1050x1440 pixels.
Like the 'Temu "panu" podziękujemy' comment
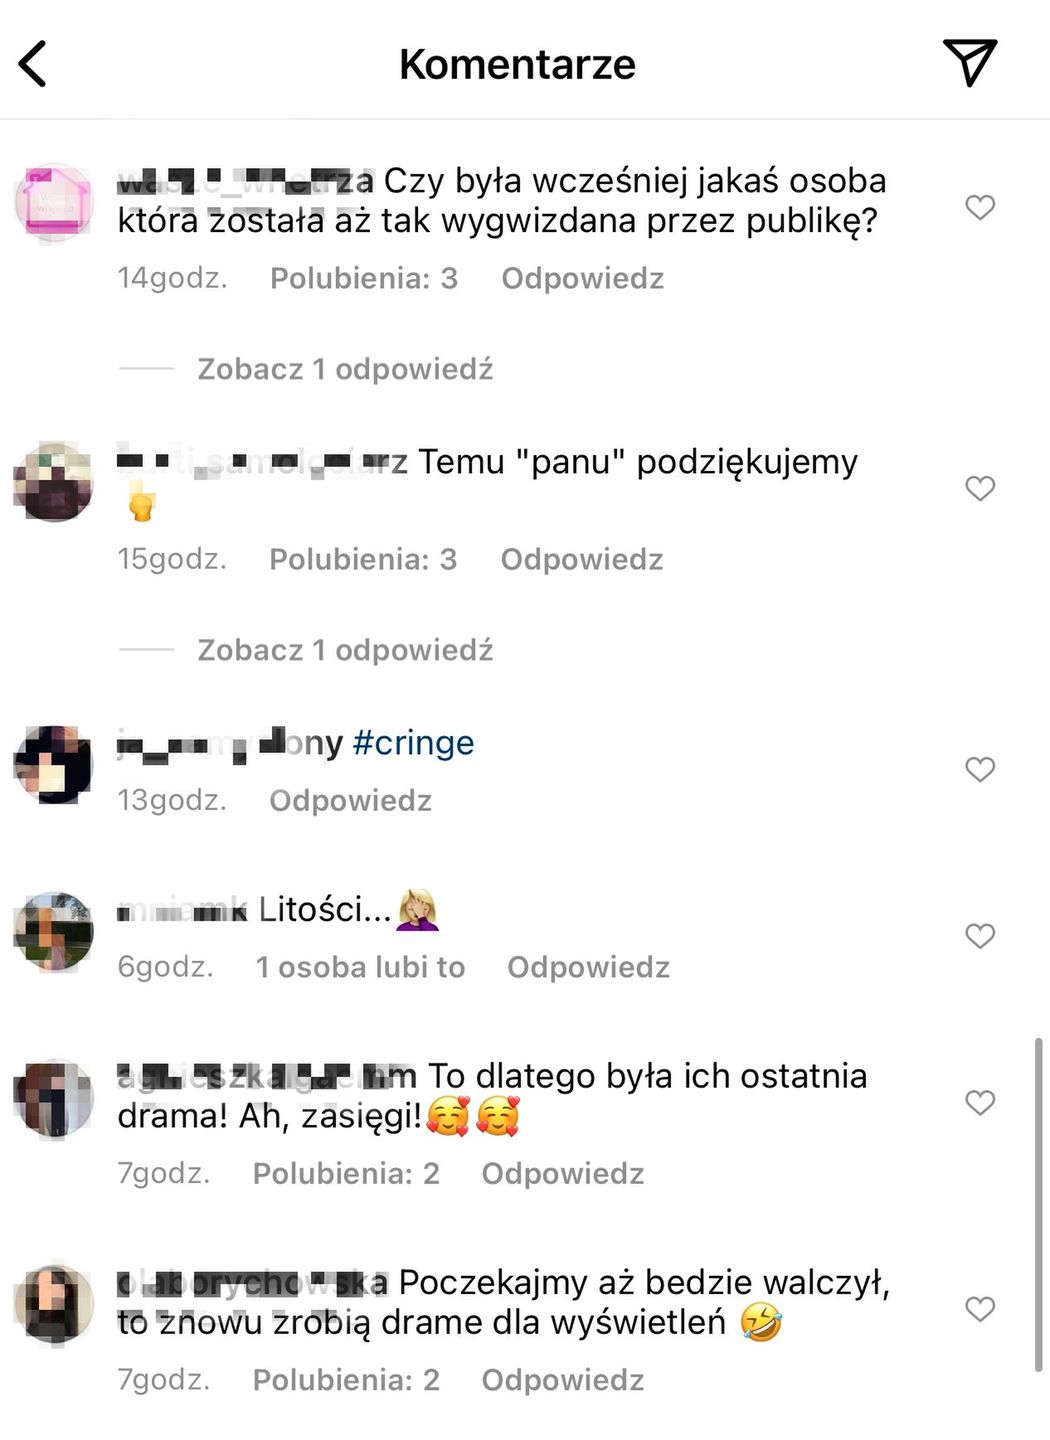click(980, 488)
